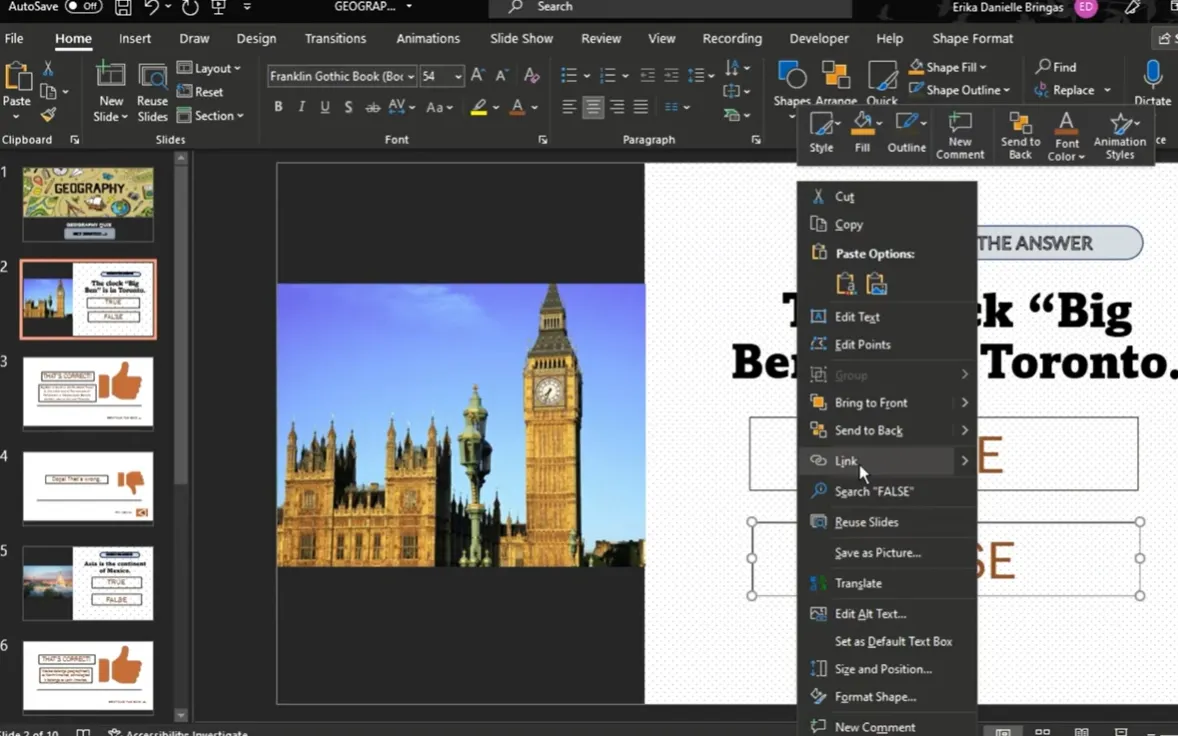Click the Shapes gallery icon
The height and width of the screenshot is (736, 1178).
coord(791,78)
